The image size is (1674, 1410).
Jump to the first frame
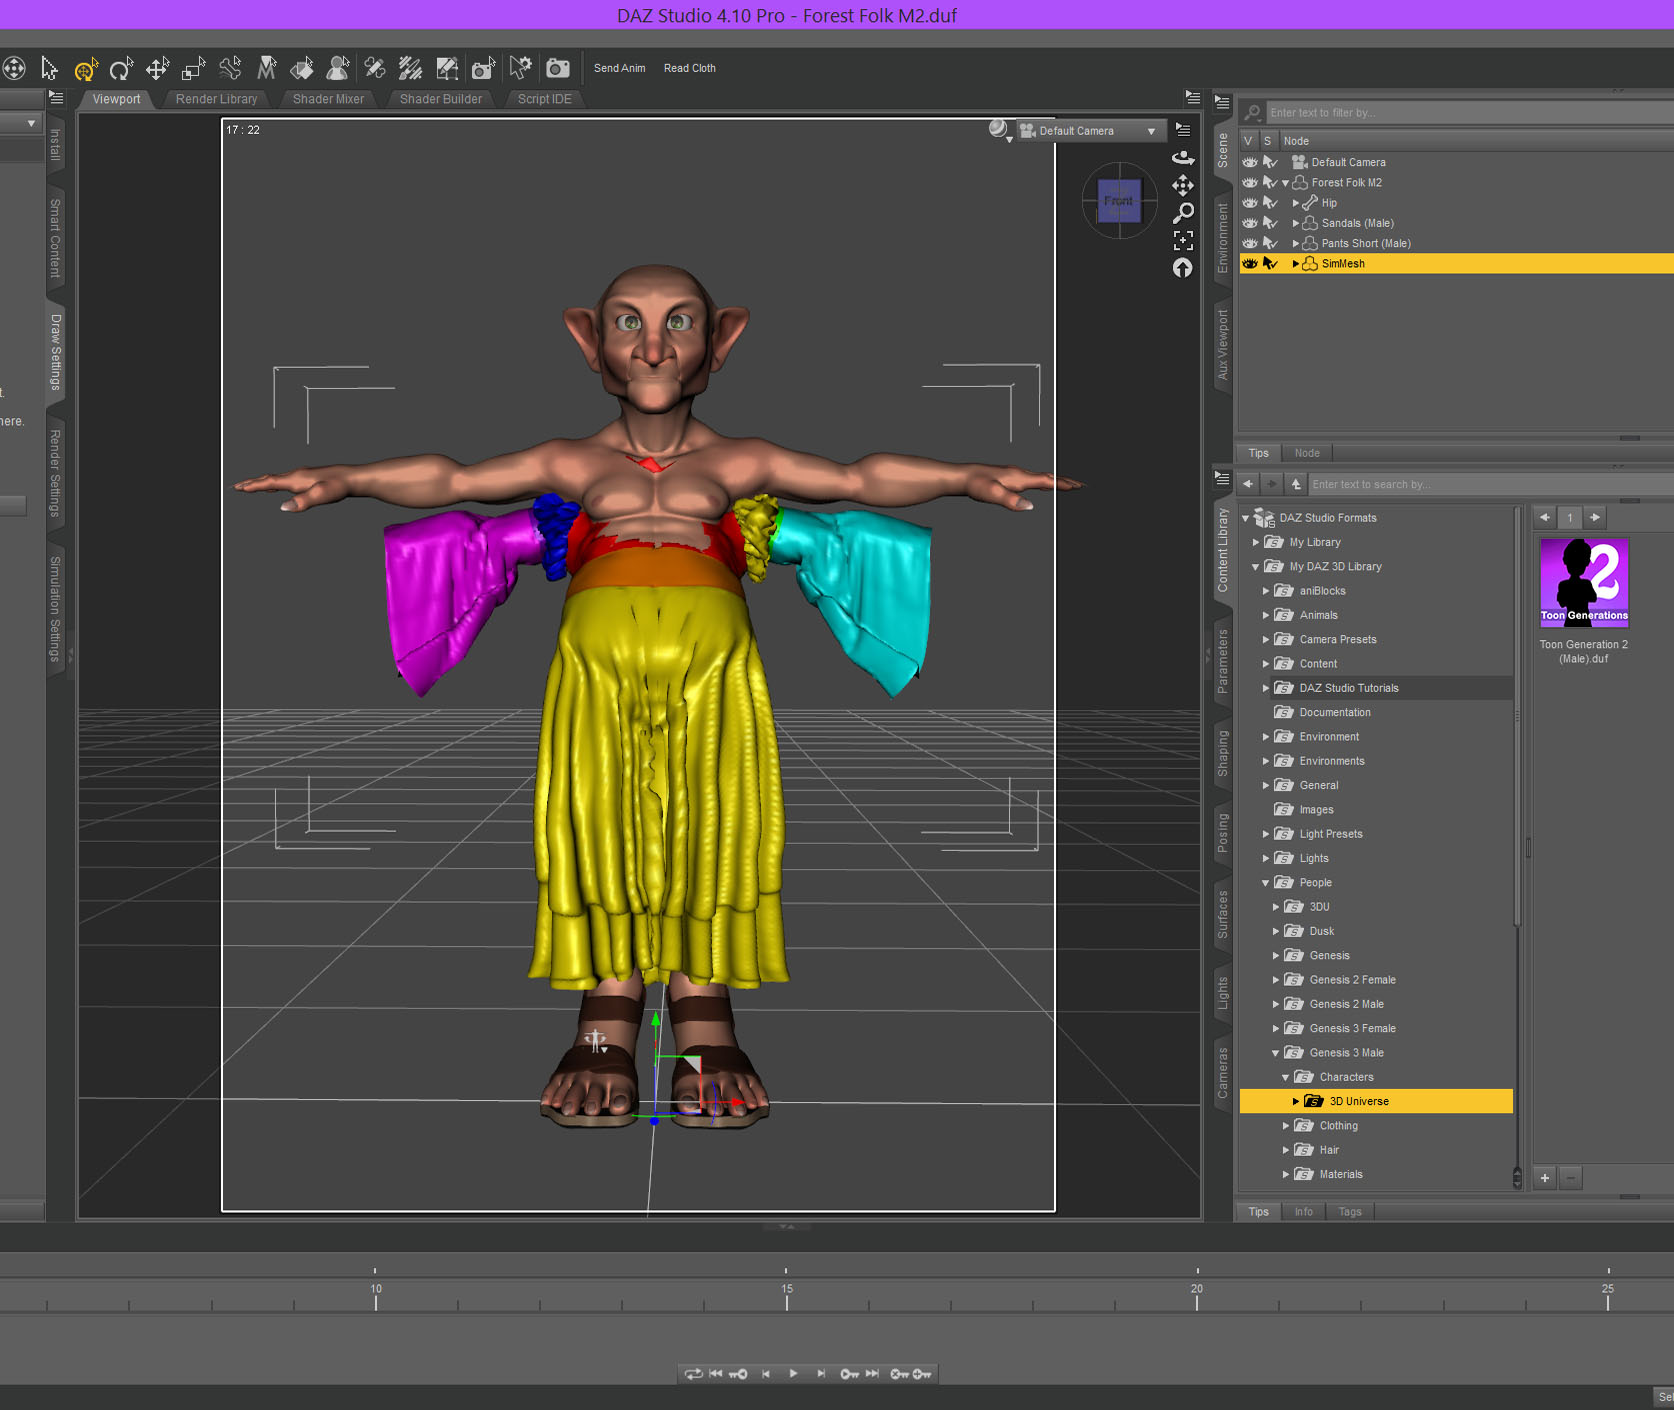coord(716,1374)
